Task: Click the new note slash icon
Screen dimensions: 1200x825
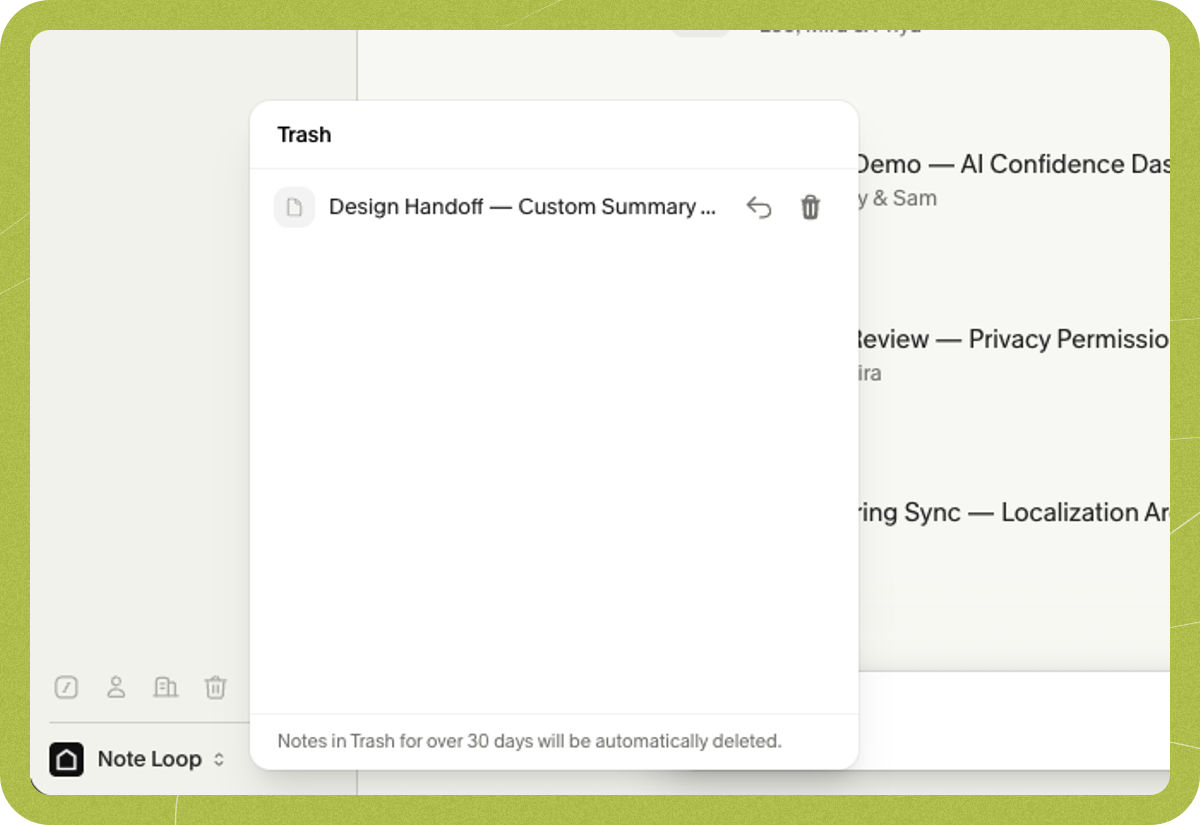Action: [66, 687]
